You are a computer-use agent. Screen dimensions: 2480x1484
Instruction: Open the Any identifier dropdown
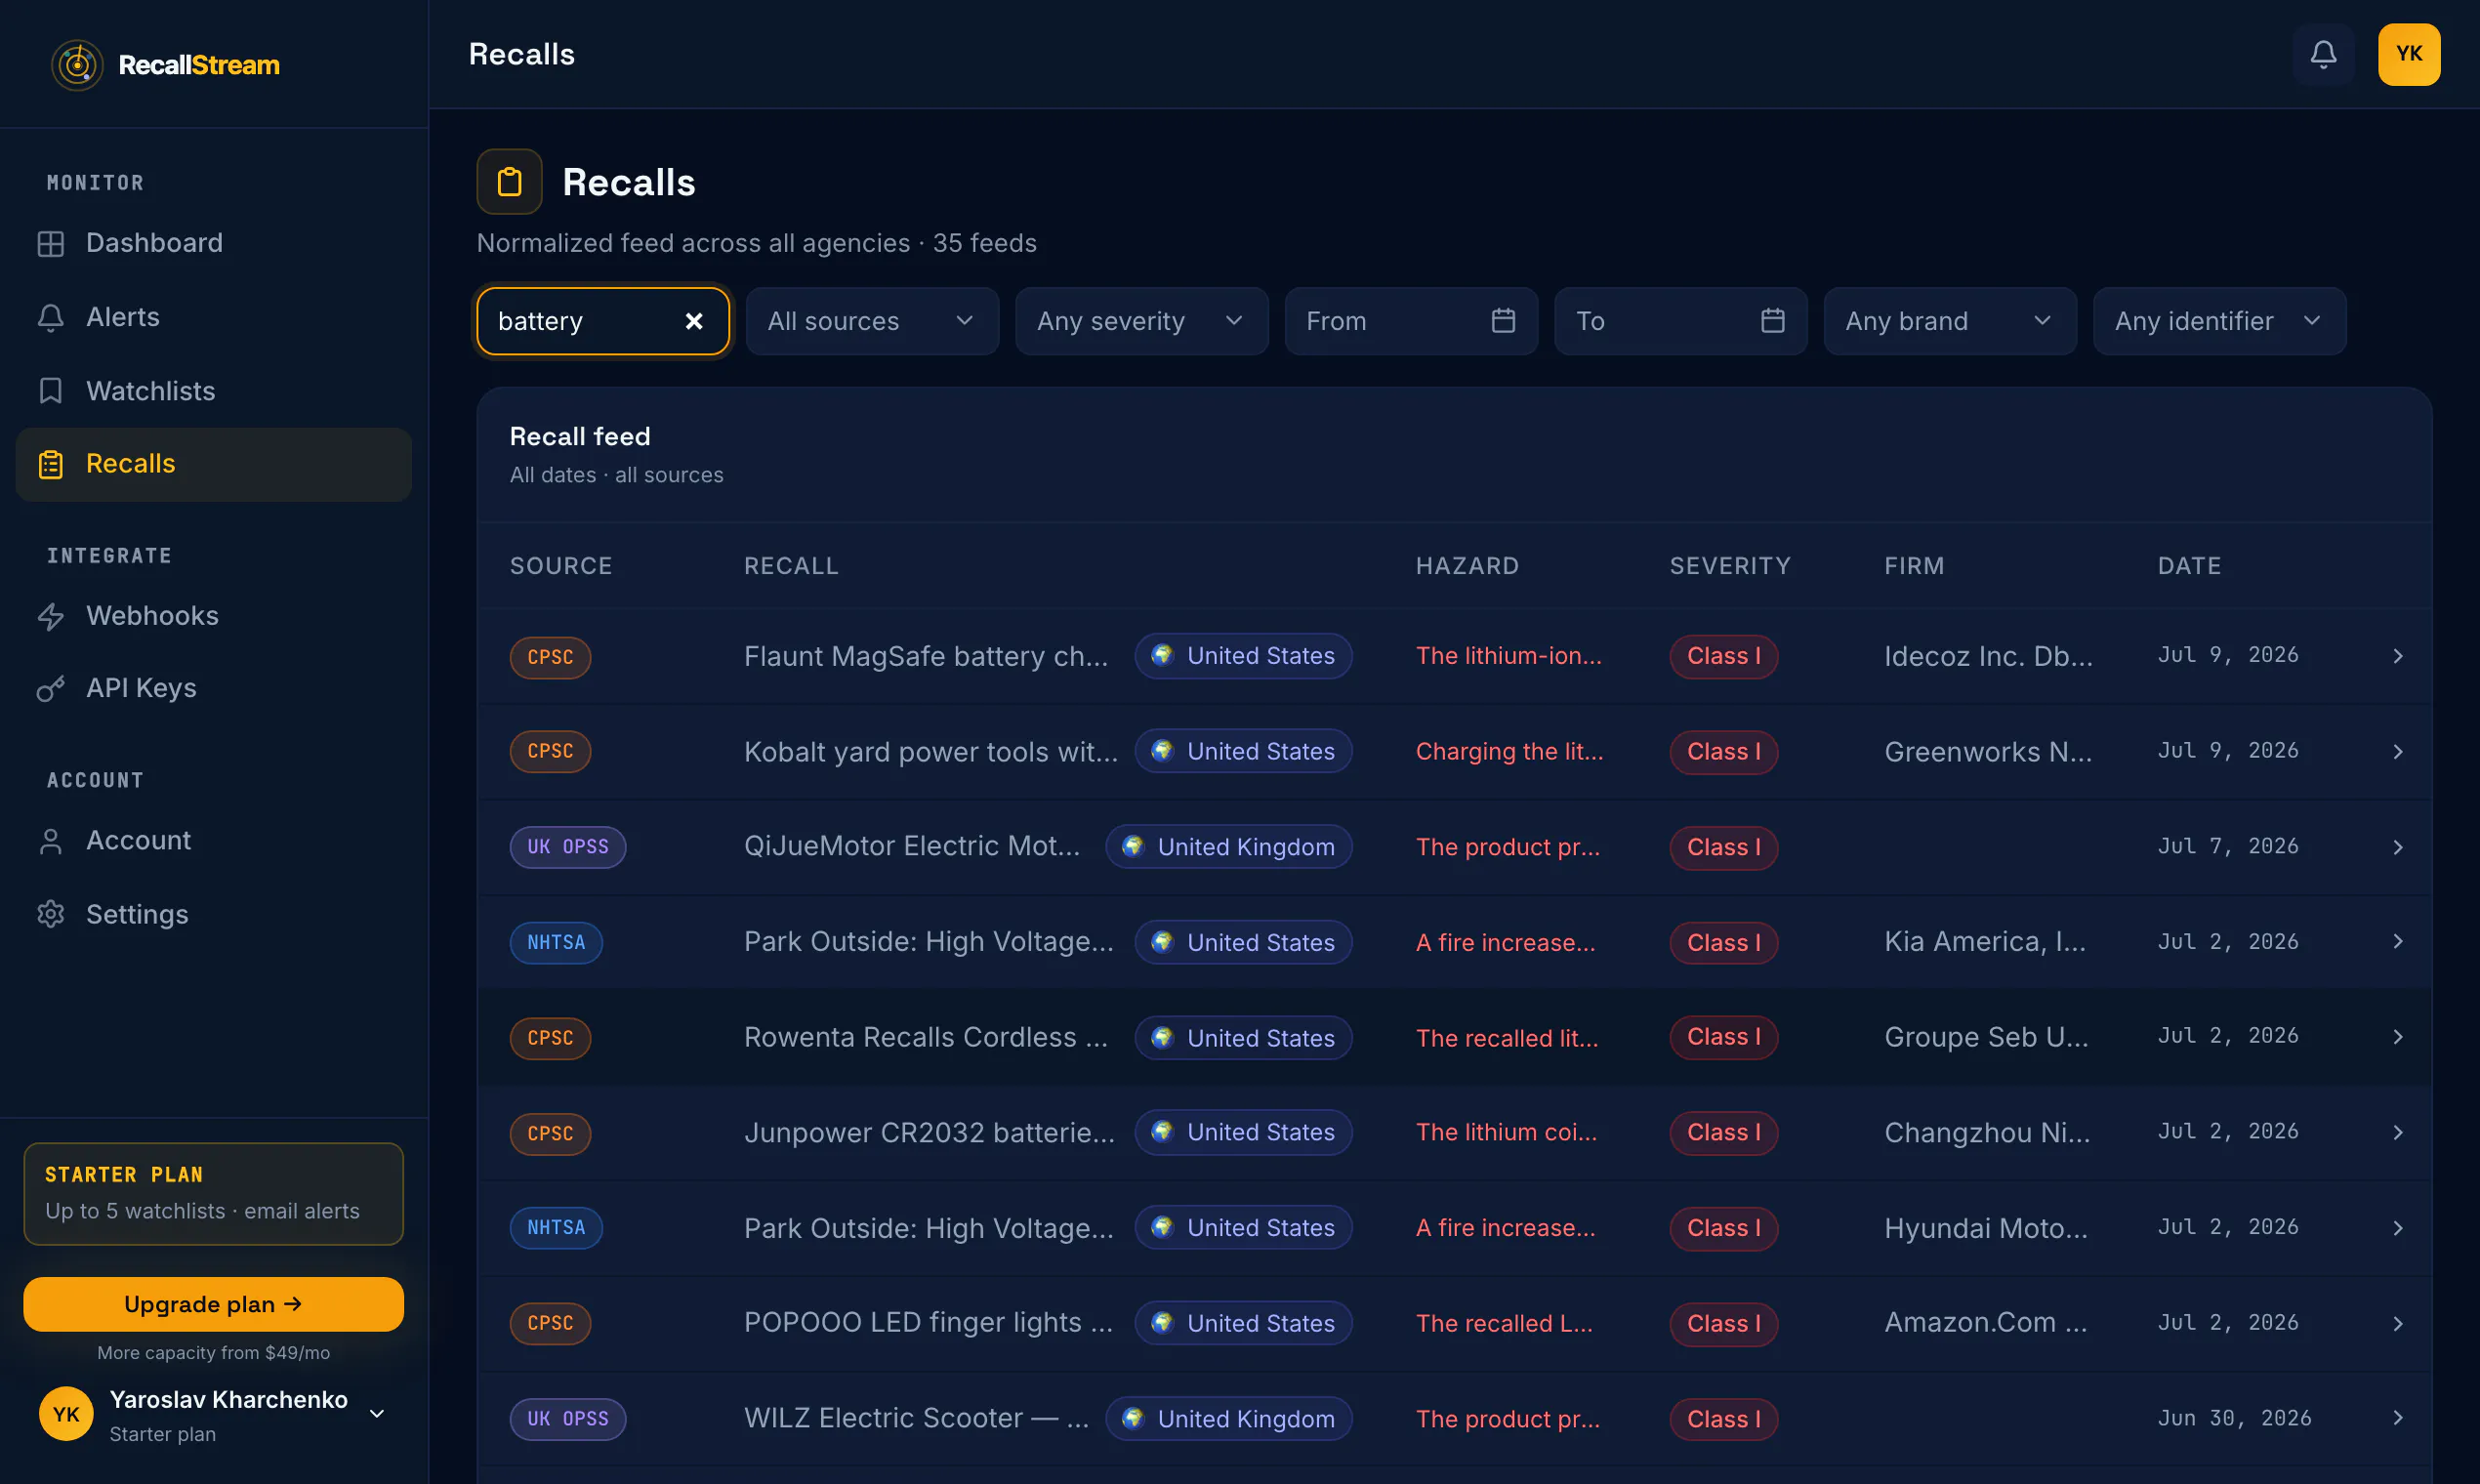point(2219,321)
